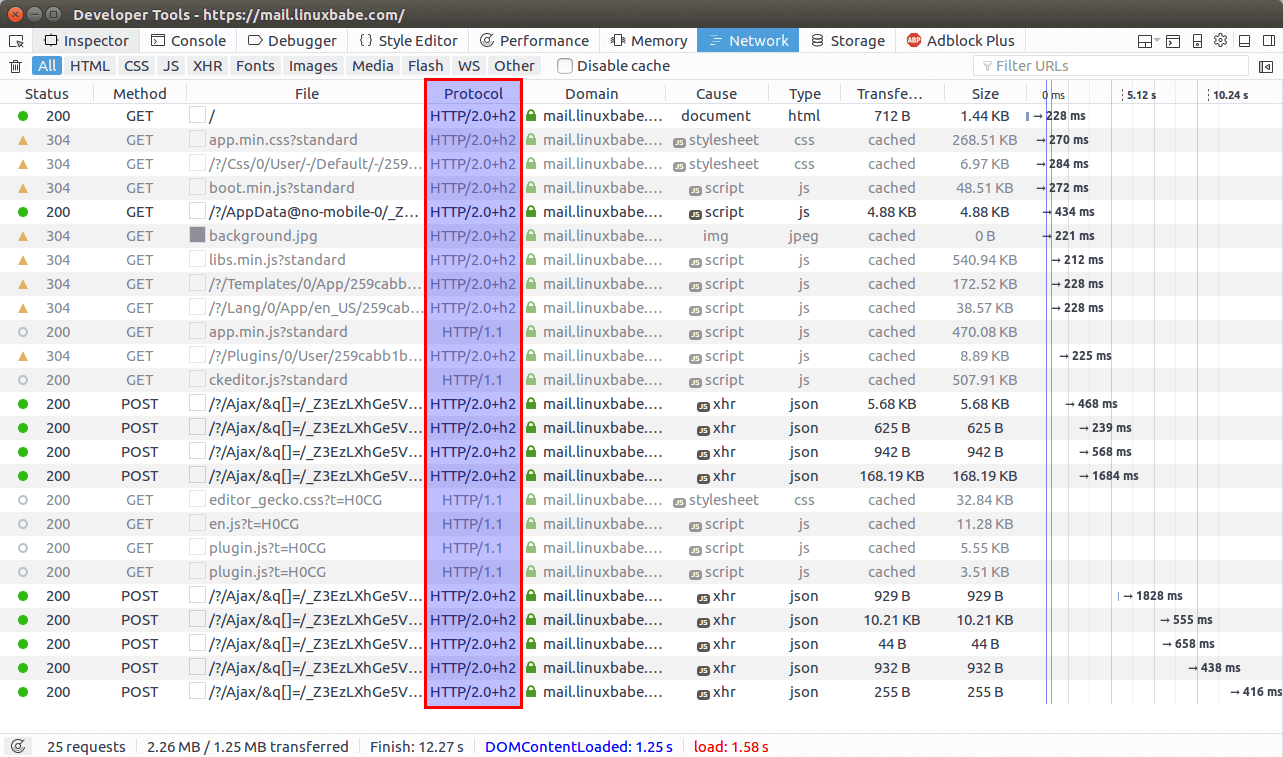Show only Fonts requests
1283x757 pixels.
pyautogui.click(x=255, y=66)
